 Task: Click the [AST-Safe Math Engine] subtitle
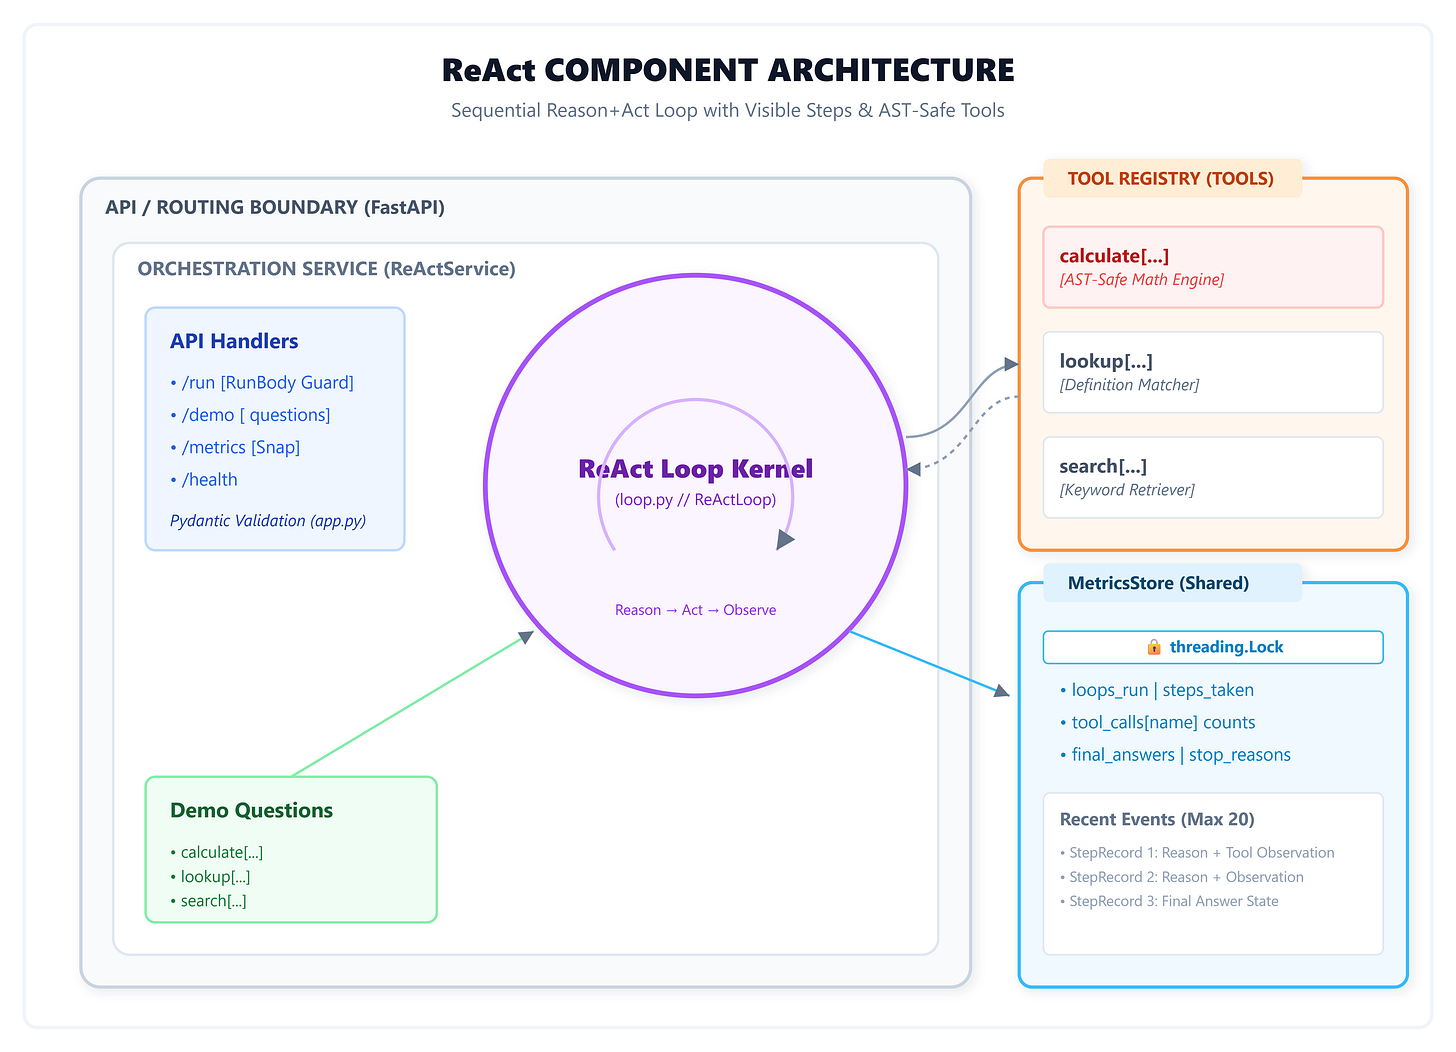[1142, 280]
